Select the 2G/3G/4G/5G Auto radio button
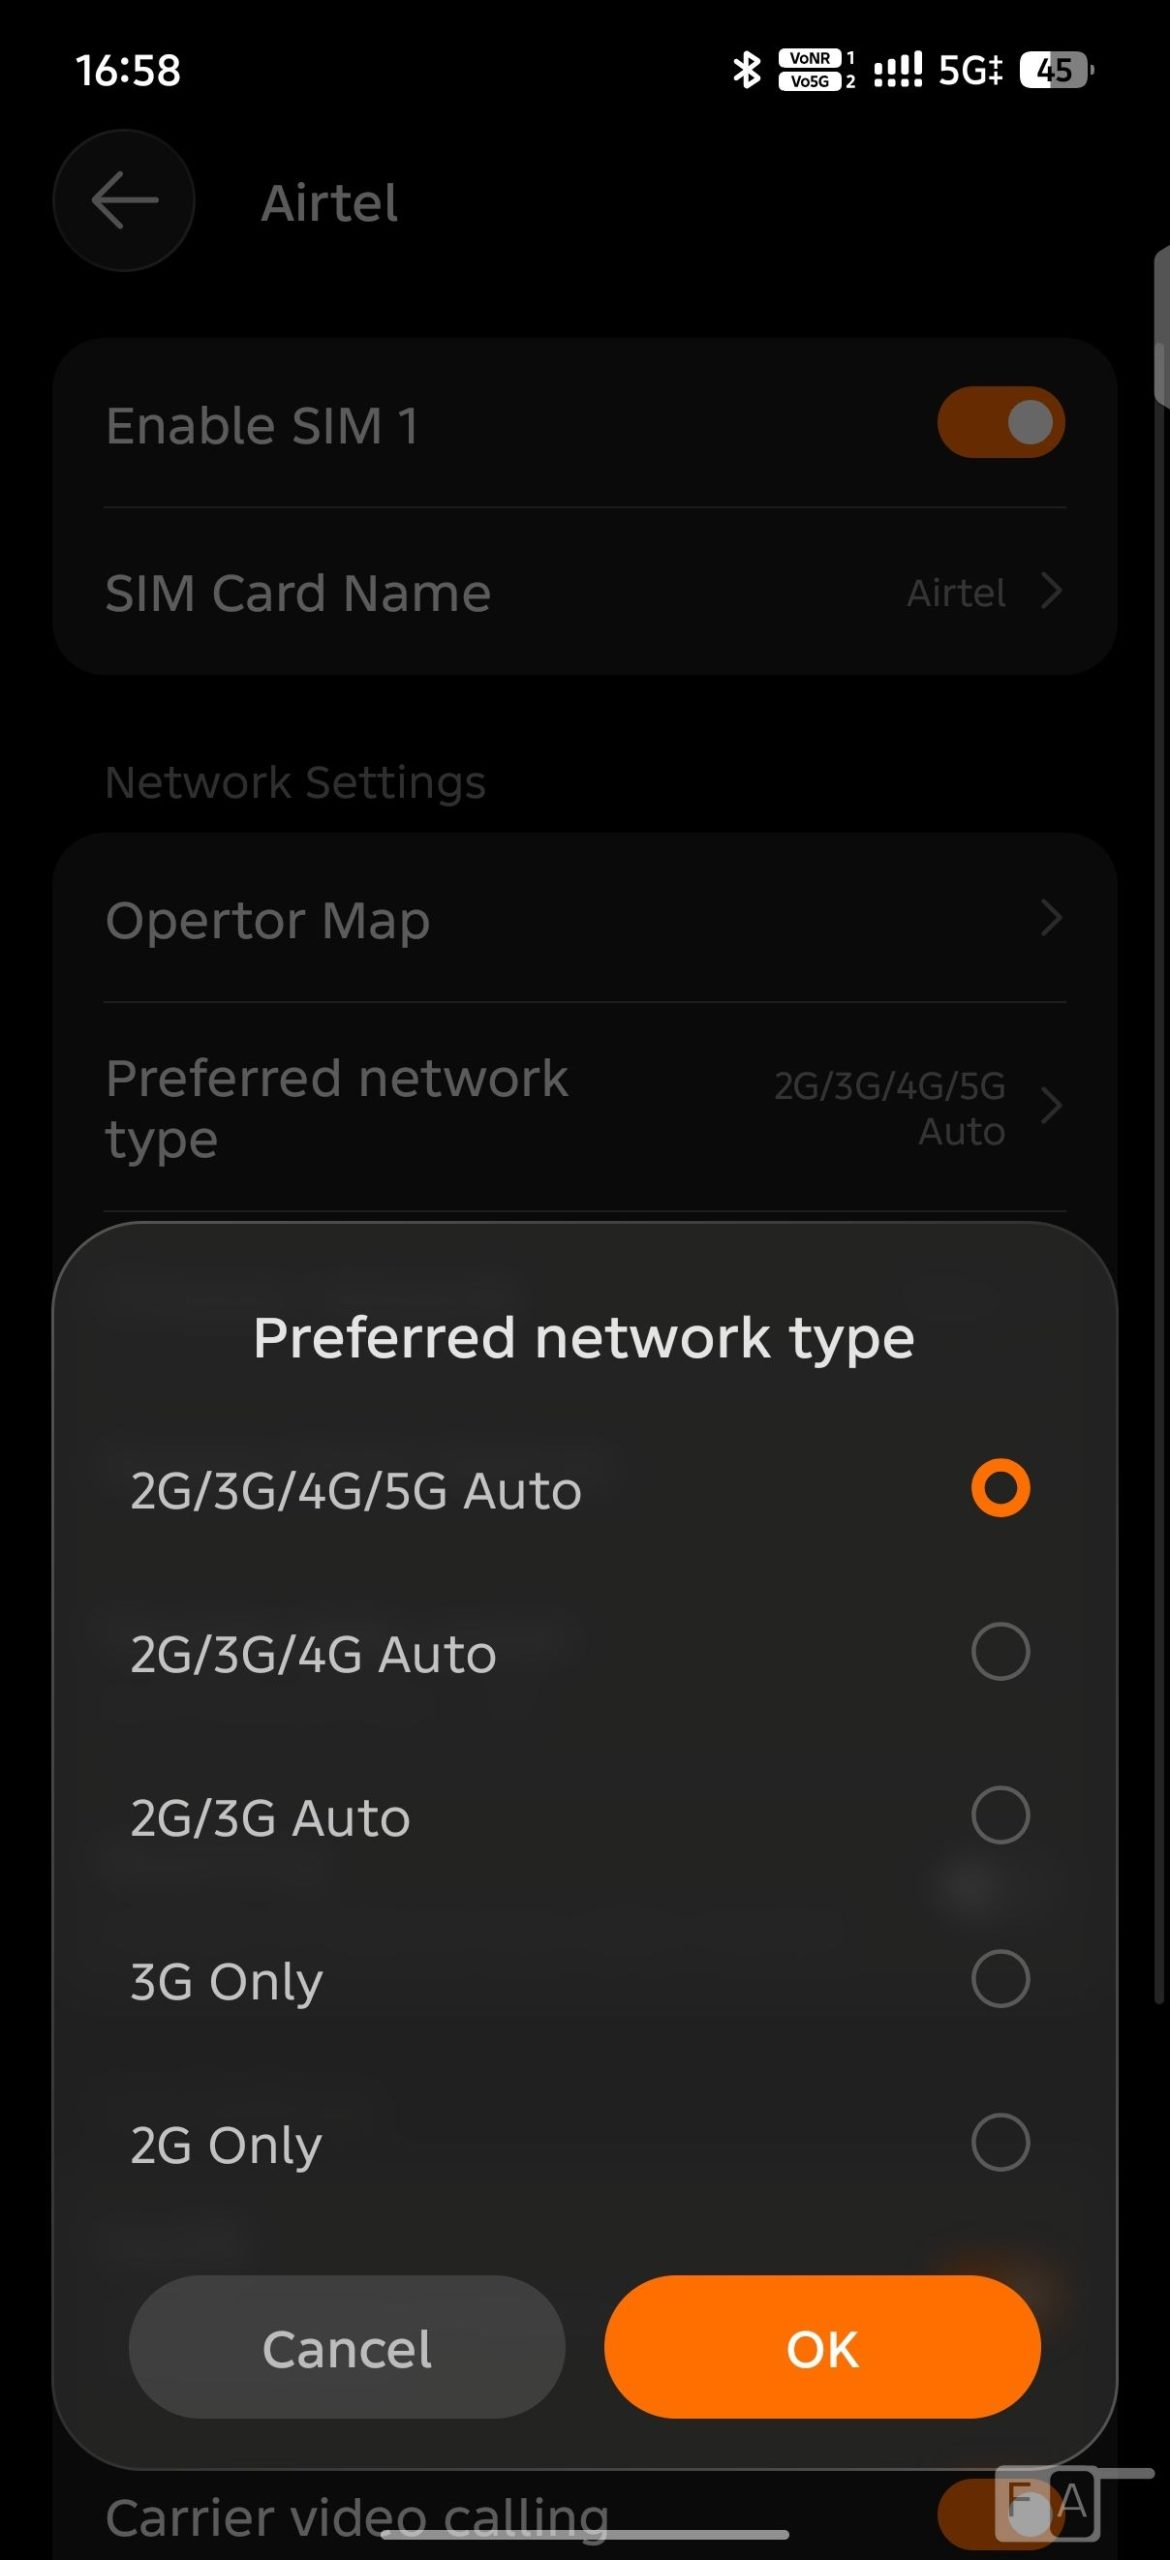 click(1000, 1489)
